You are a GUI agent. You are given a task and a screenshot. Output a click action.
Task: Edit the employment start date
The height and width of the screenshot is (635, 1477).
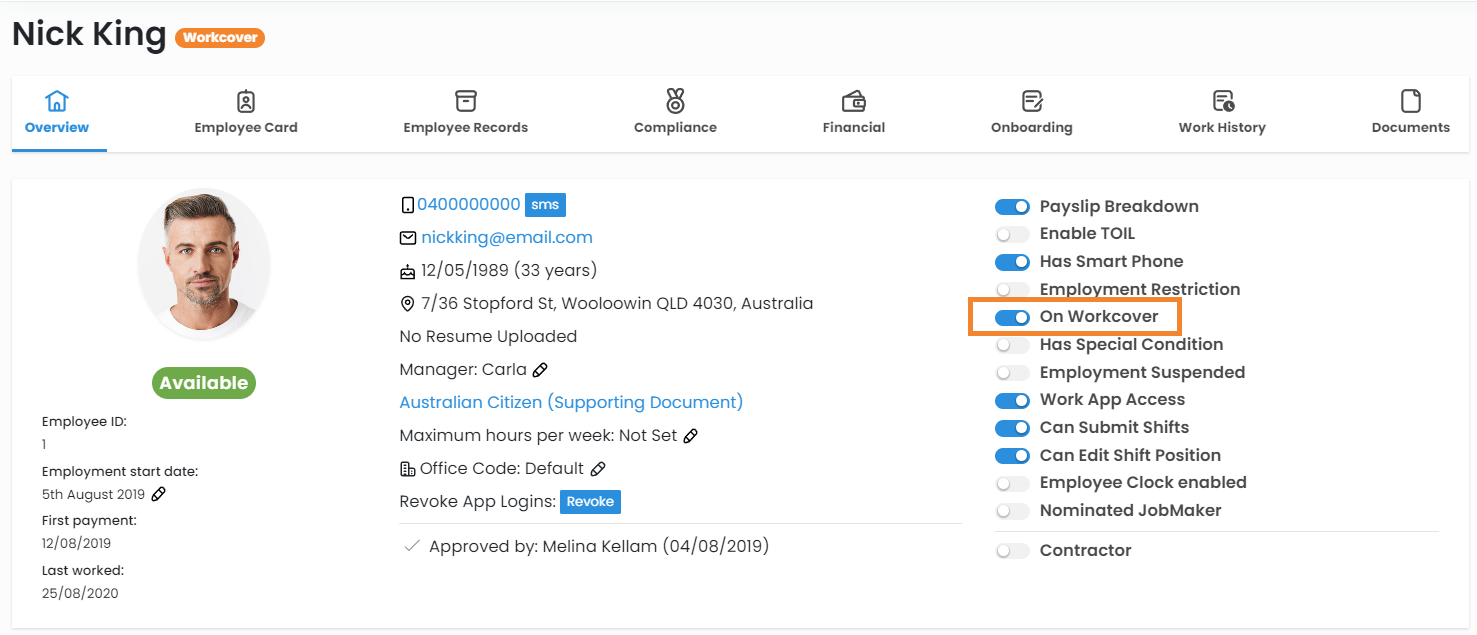(159, 494)
